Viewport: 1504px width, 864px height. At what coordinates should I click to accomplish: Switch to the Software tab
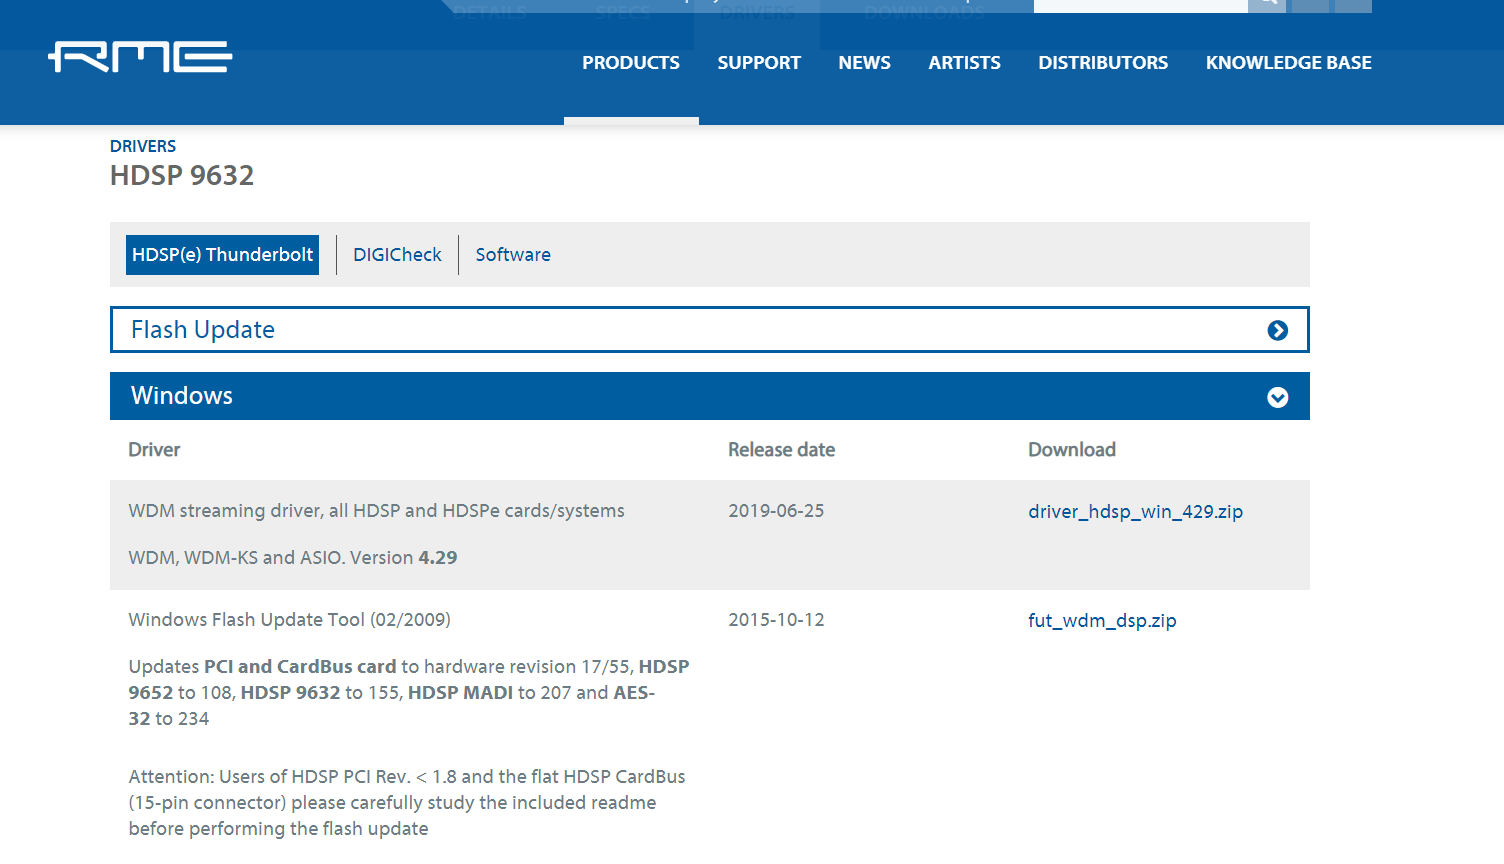point(513,255)
